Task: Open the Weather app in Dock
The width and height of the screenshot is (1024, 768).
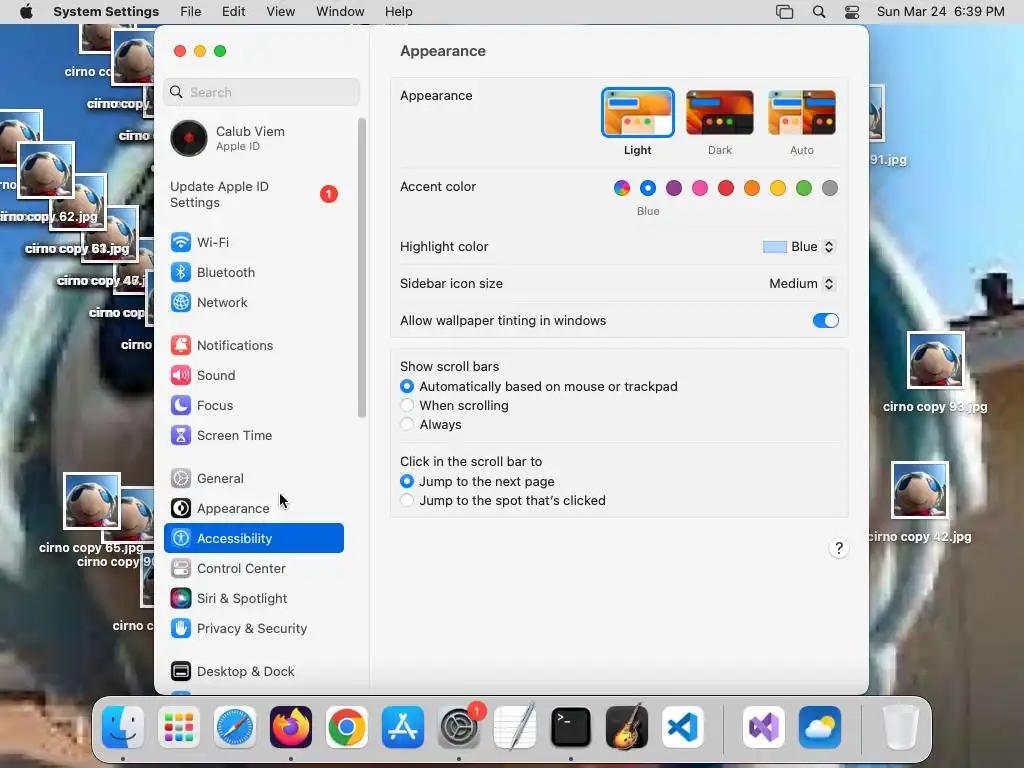Action: pos(820,727)
